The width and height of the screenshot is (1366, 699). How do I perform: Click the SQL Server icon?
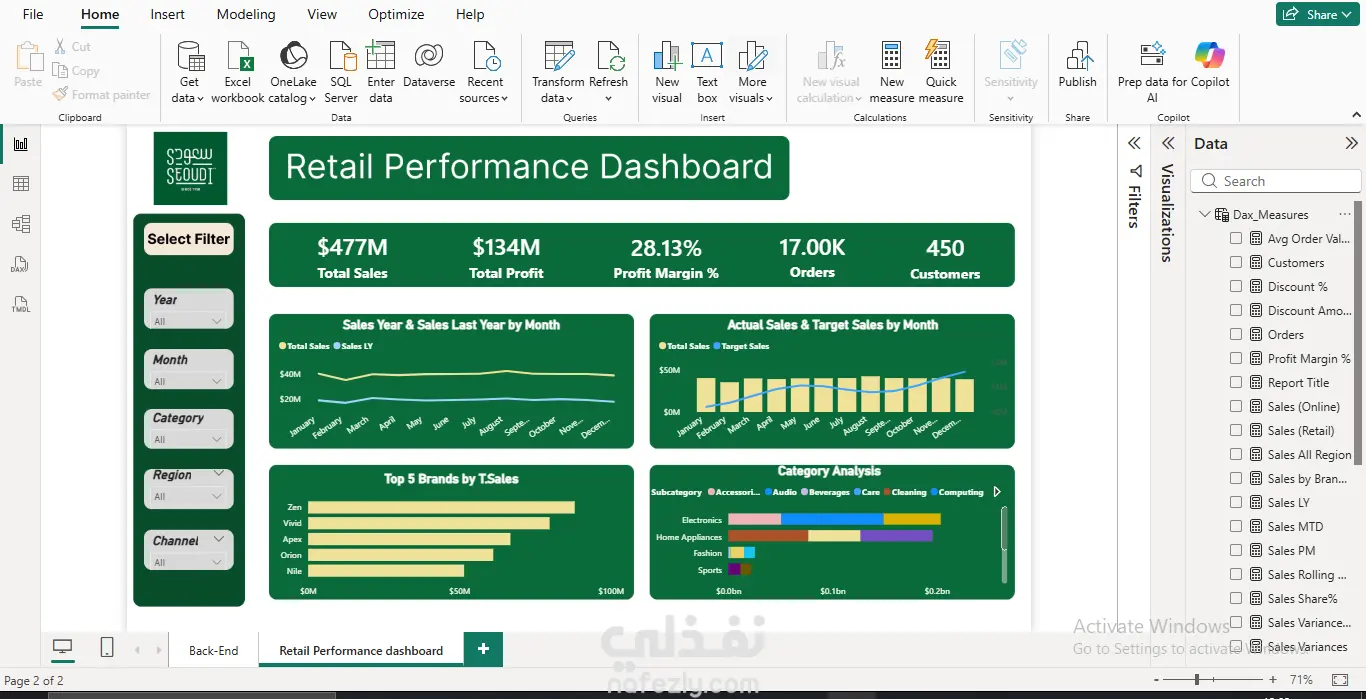[x=341, y=55]
